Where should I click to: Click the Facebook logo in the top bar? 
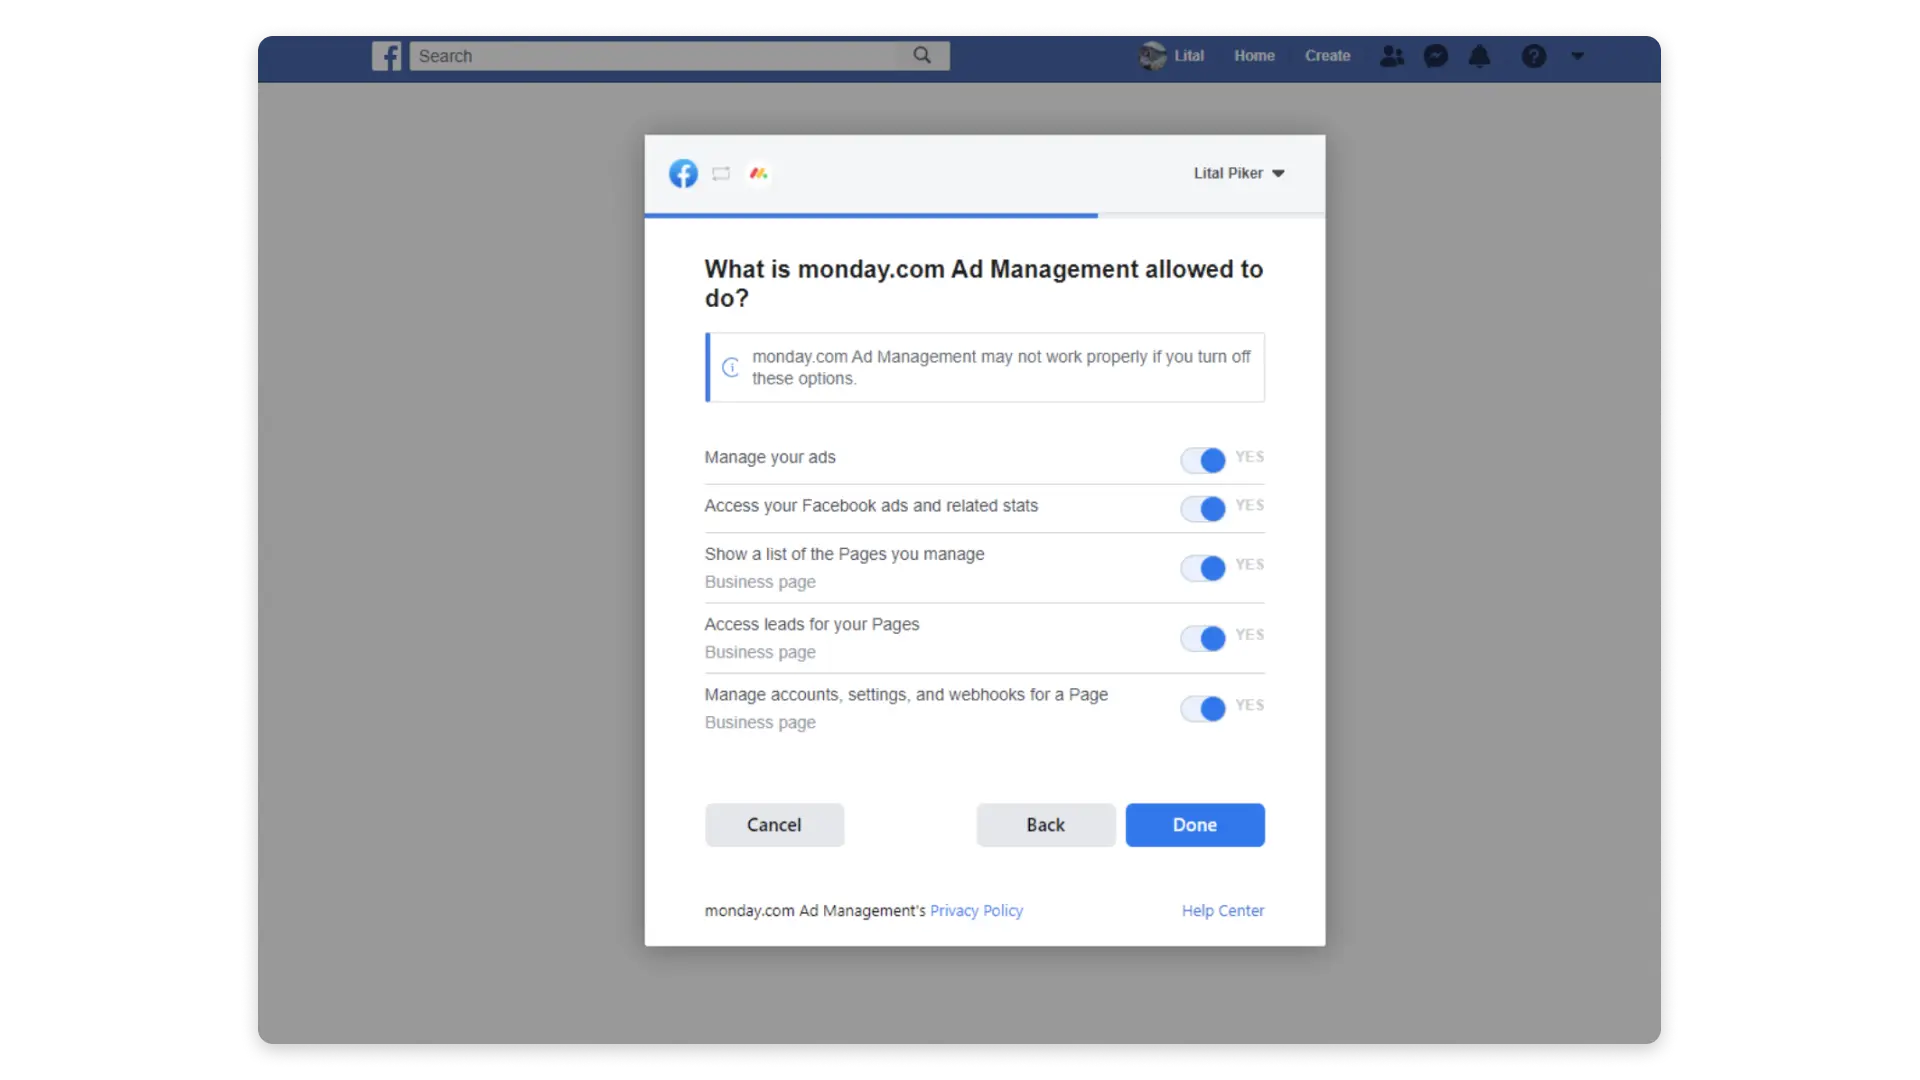[387, 56]
